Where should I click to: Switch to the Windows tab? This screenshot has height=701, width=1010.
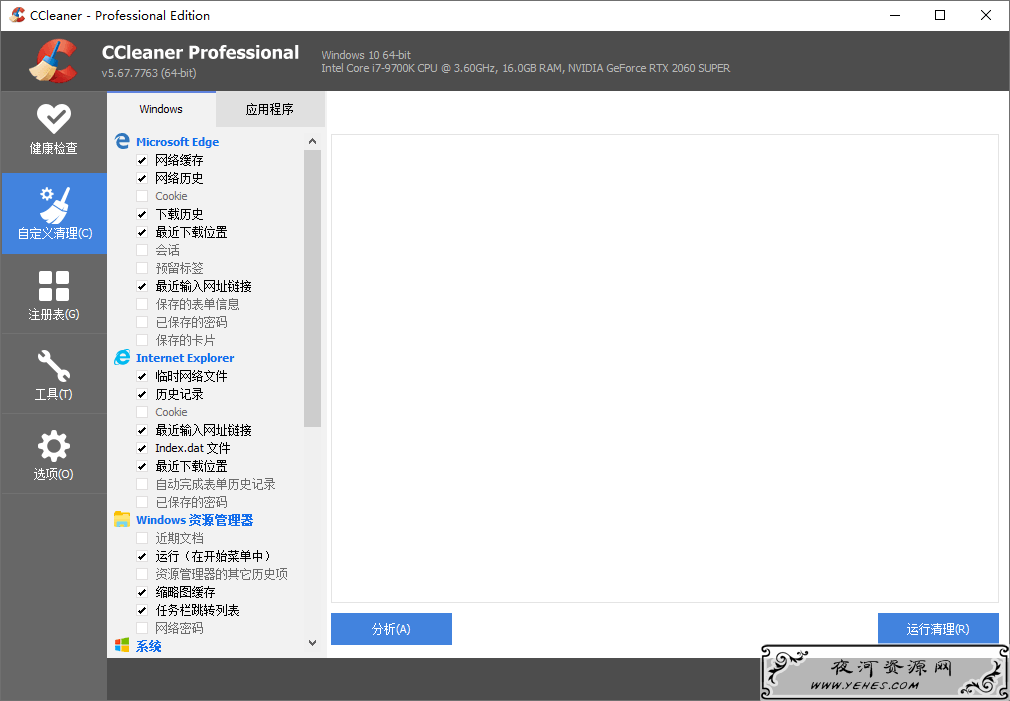click(161, 109)
